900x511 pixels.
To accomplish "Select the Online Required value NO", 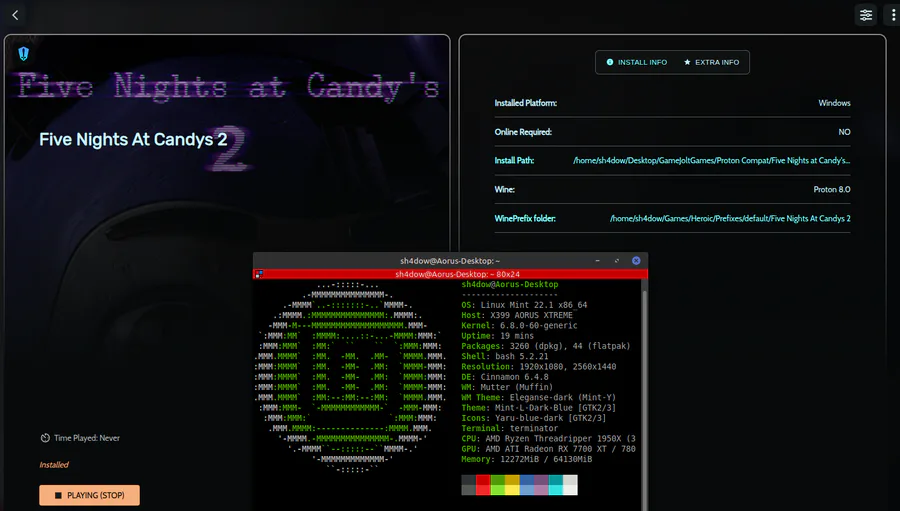I will (x=844, y=132).
